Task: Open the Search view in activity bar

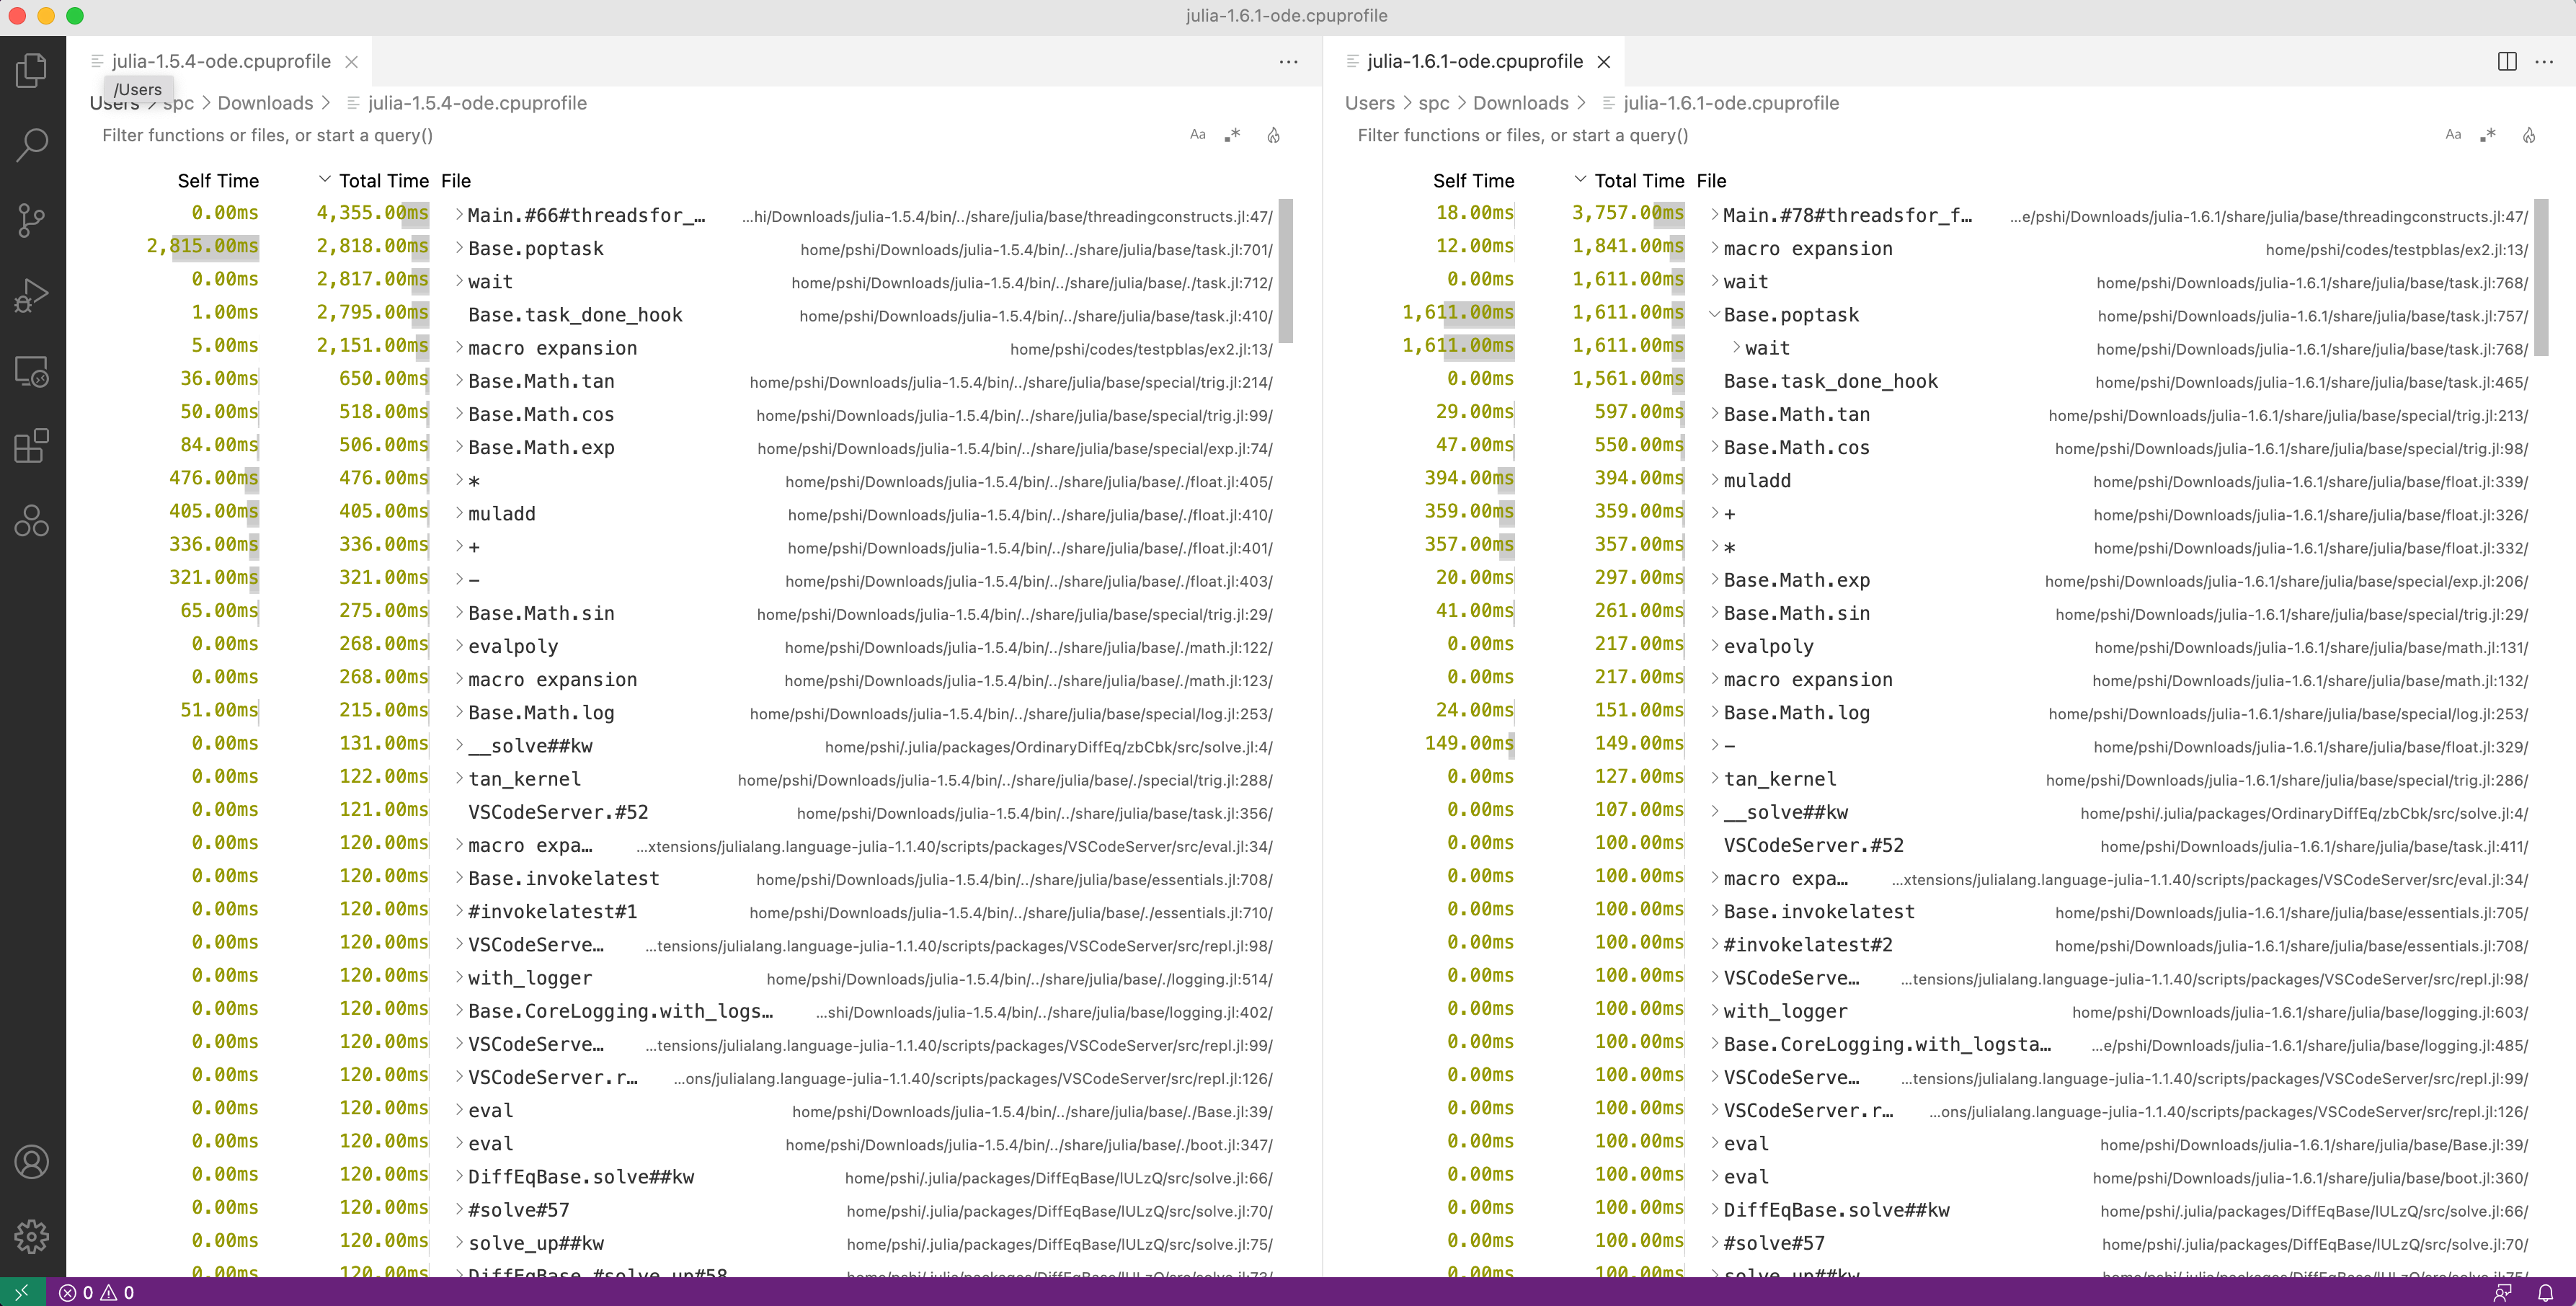Action: coord(32,145)
